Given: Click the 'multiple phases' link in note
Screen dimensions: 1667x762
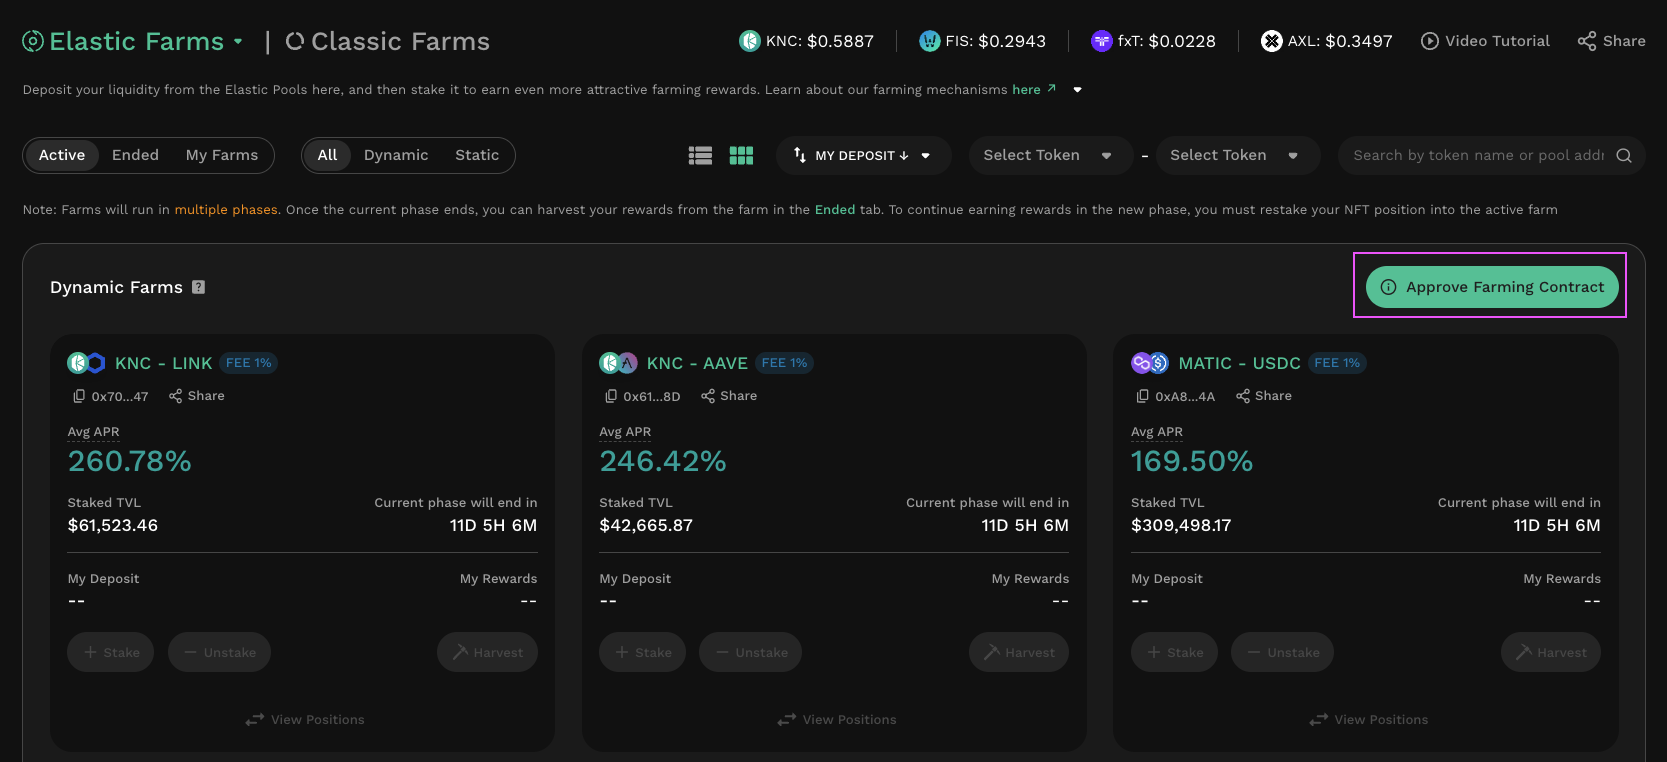Looking at the screenshot, I should click(226, 210).
